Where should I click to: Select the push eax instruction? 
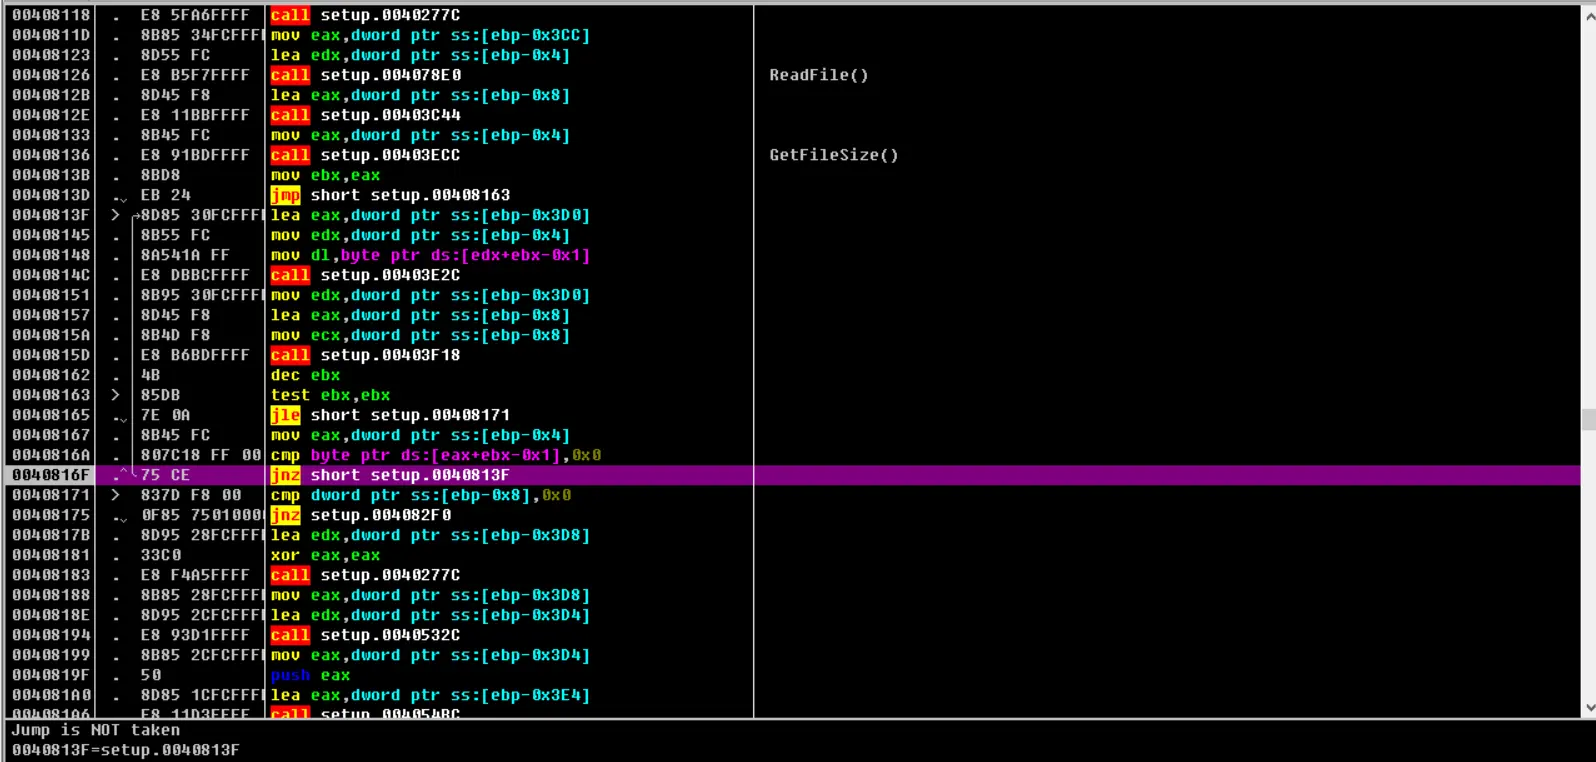pos(311,675)
